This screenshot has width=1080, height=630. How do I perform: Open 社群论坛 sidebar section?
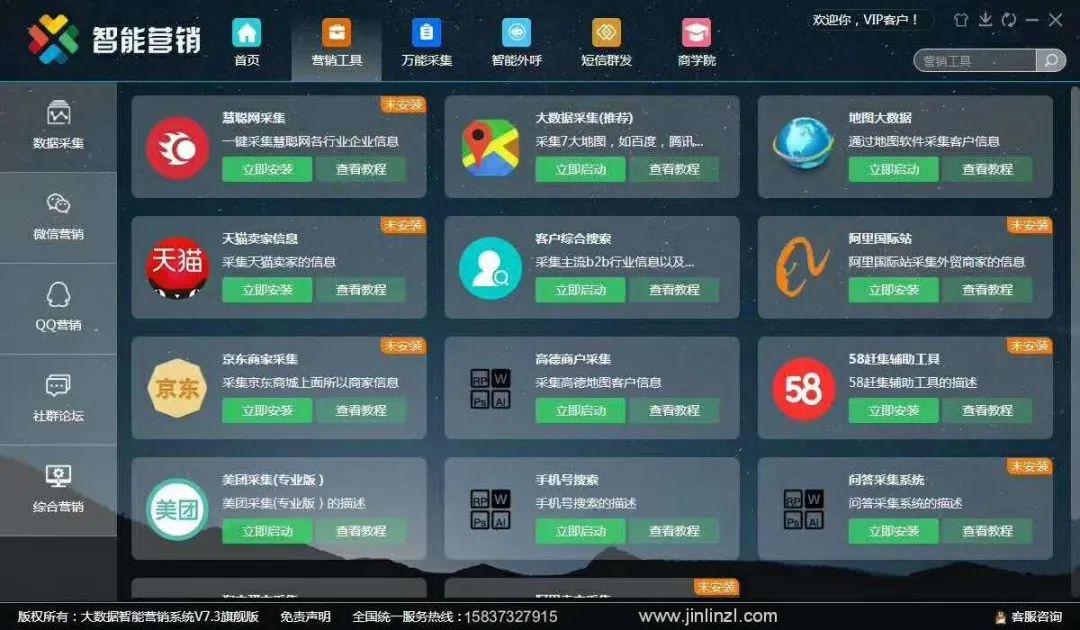click(58, 399)
